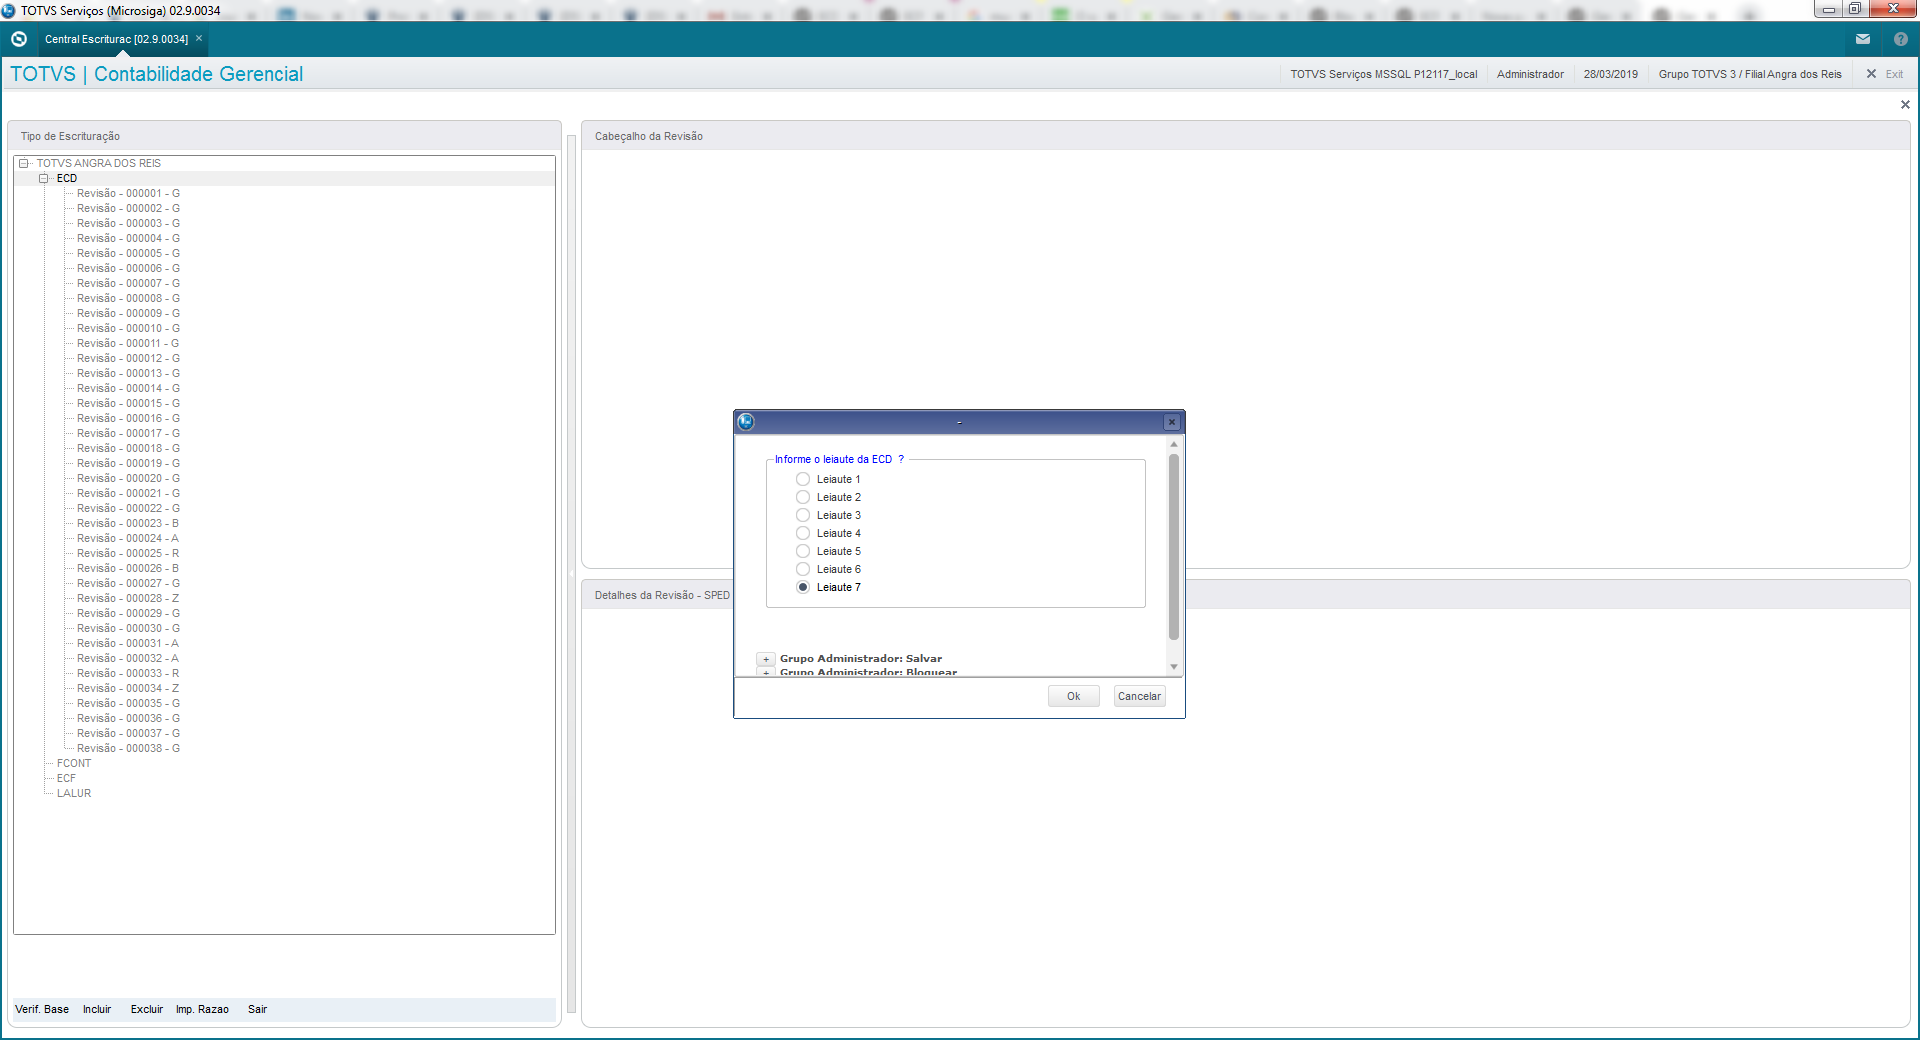Viewport: 1920px width, 1040px height.
Task: Click the dialog scrollbar up arrow
Action: pyautogui.click(x=1174, y=444)
